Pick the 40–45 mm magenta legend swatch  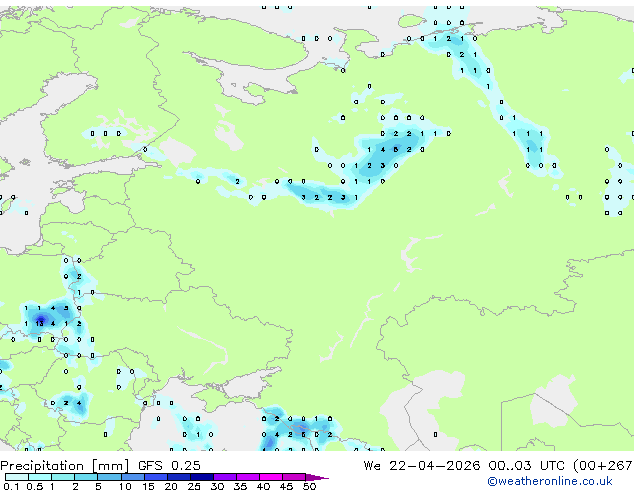[271, 477]
